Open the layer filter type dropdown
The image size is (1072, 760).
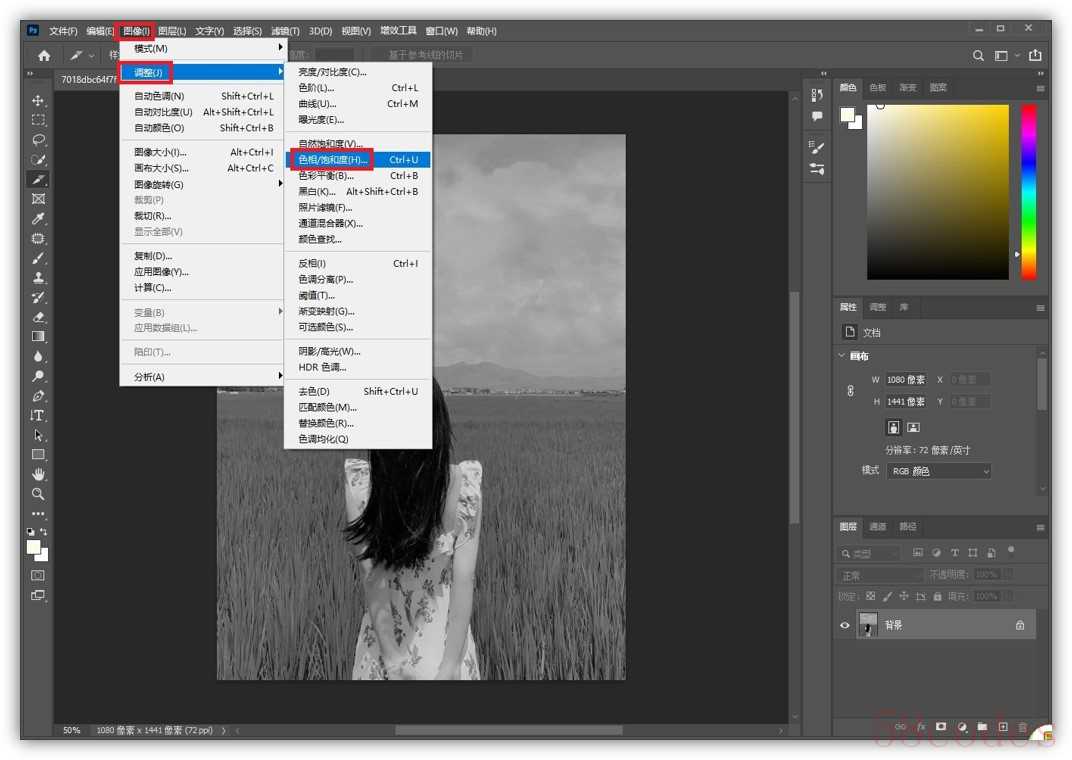870,553
